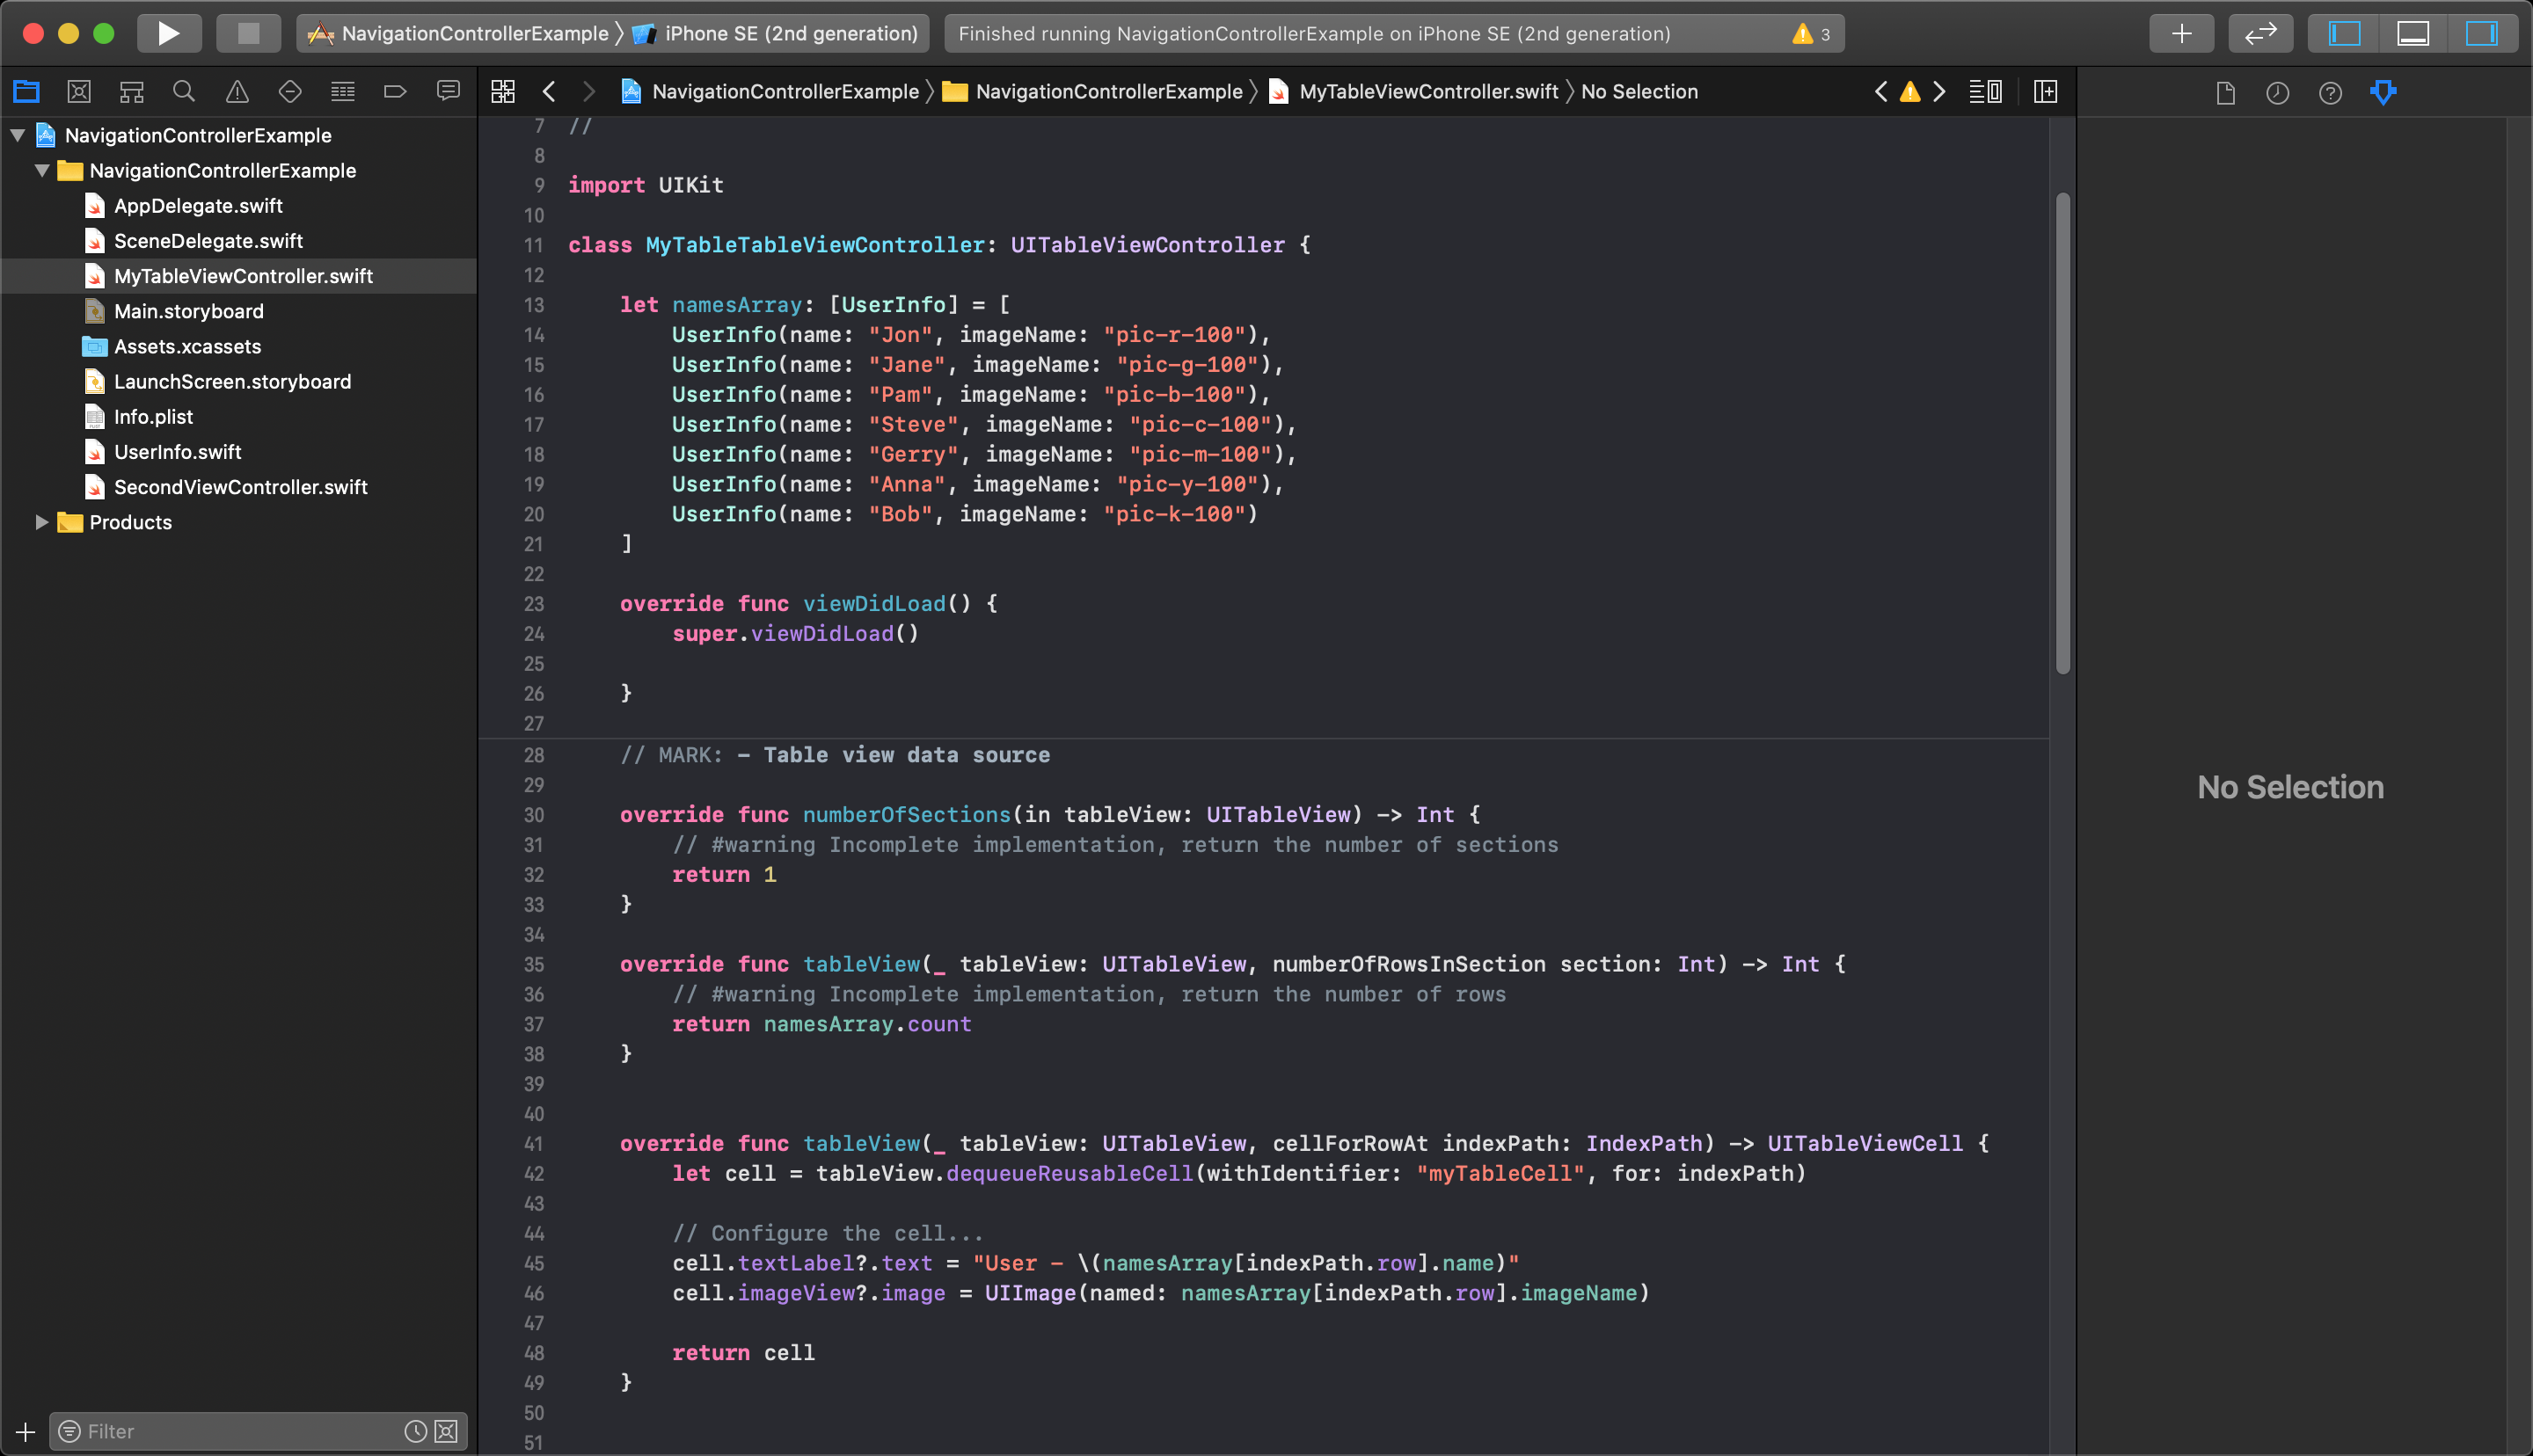This screenshot has width=2533, height=1456.
Task: Click the MARK Table view data source comment
Action: point(835,755)
